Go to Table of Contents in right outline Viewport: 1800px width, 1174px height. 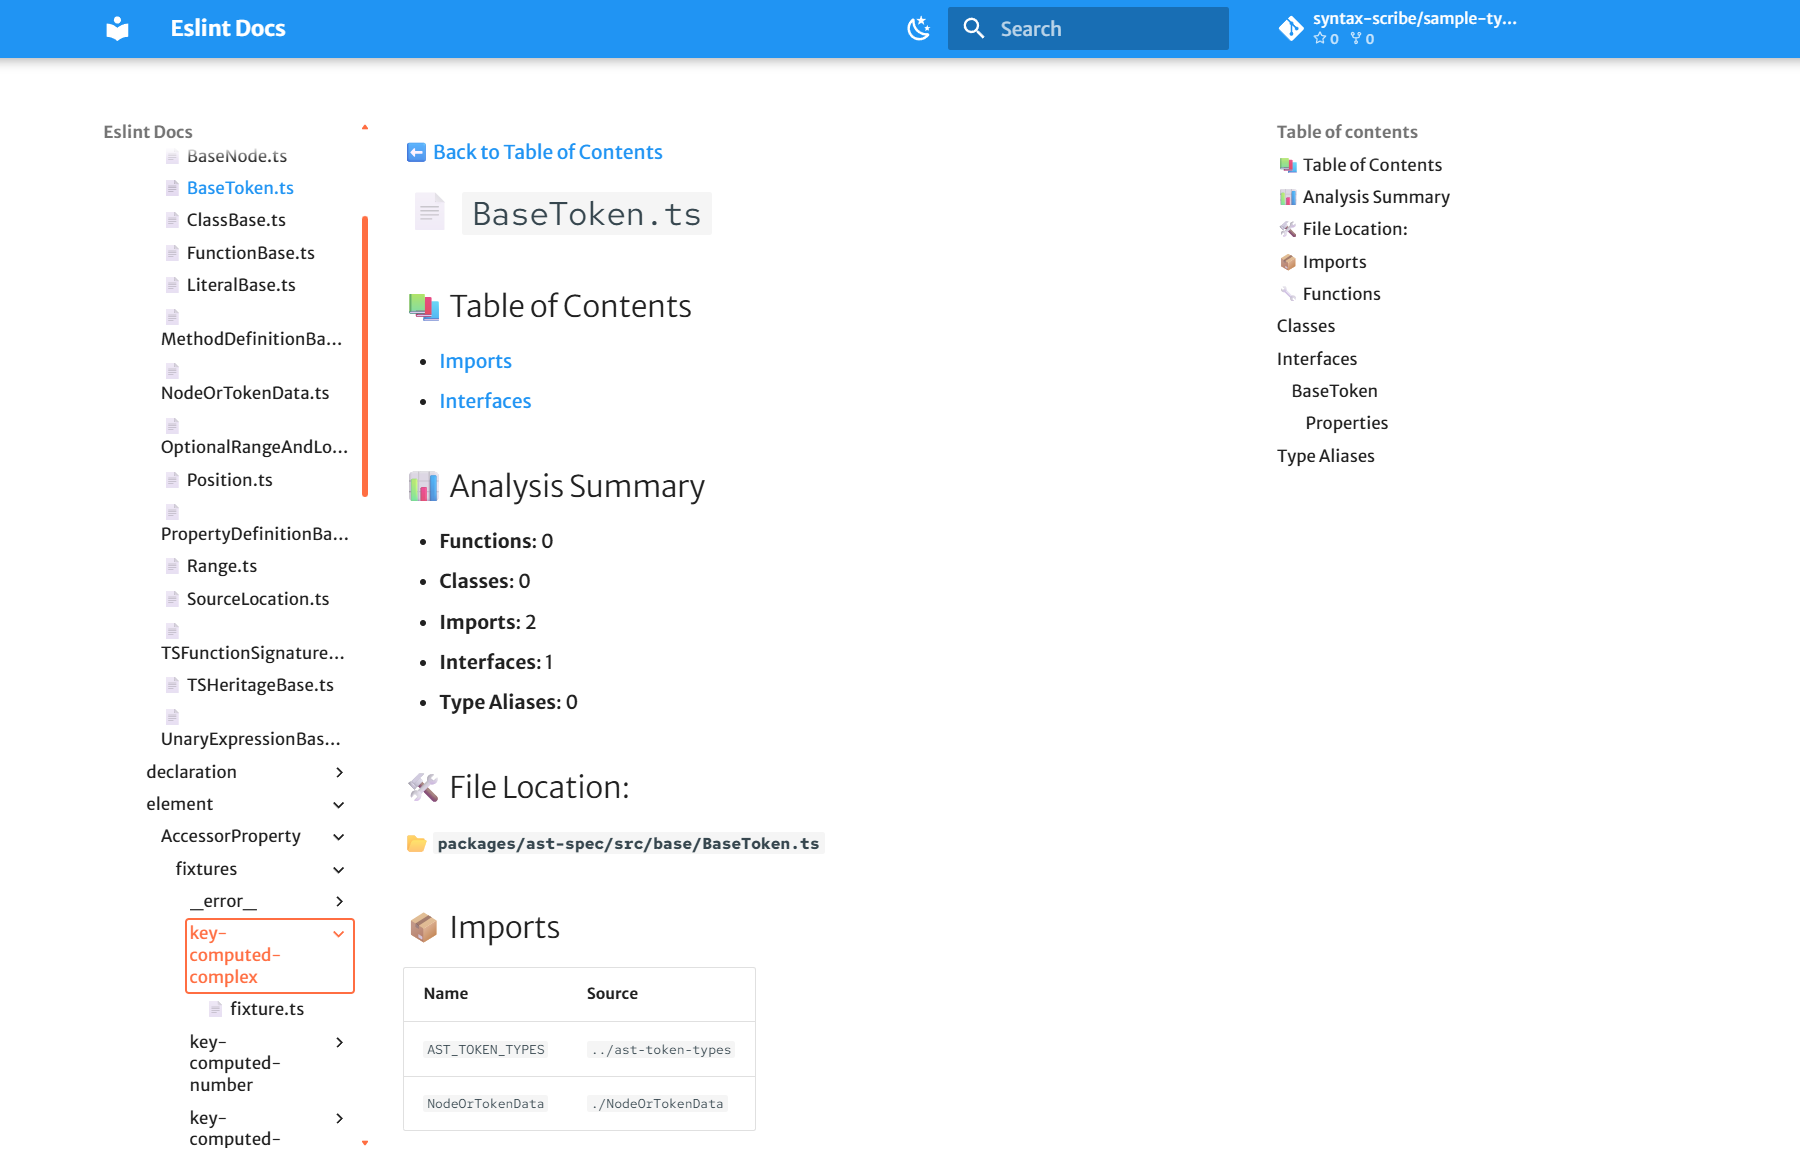1372,165
